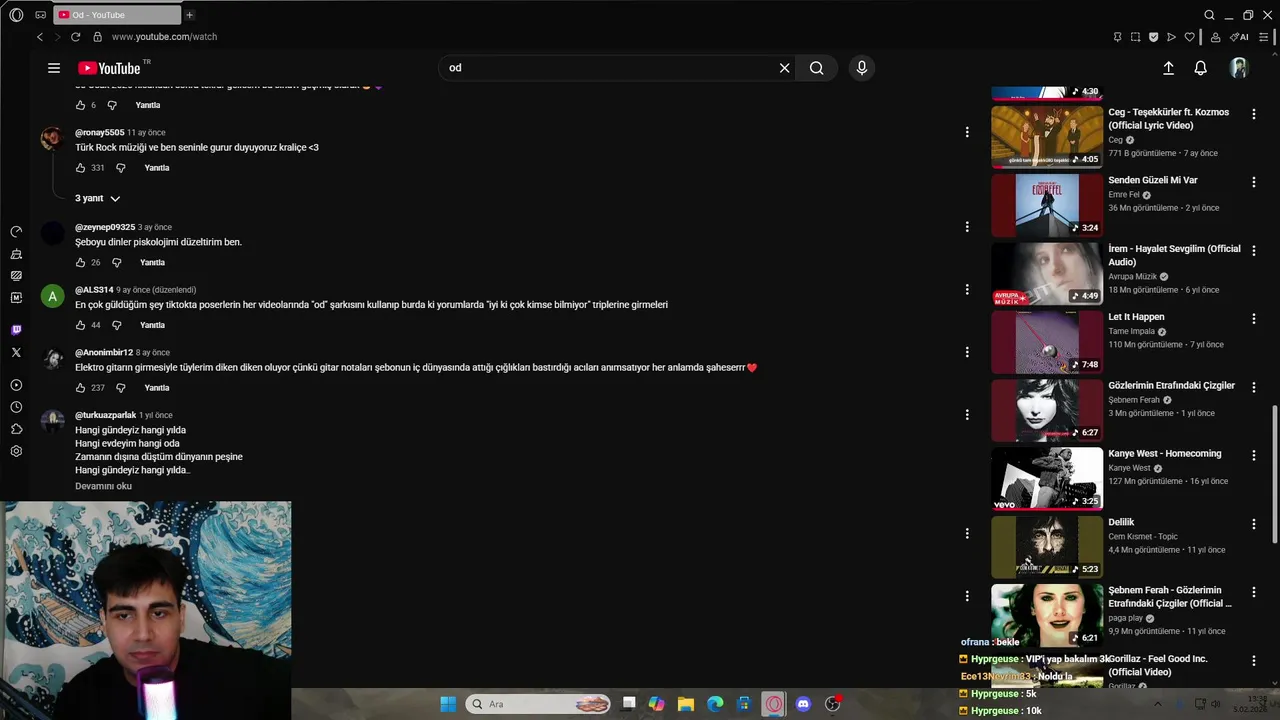Start voice search with microphone

861,68
